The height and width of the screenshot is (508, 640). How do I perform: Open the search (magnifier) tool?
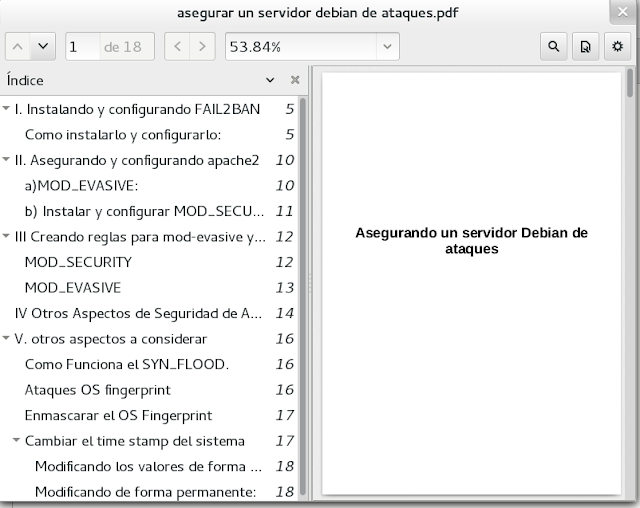click(553, 47)
